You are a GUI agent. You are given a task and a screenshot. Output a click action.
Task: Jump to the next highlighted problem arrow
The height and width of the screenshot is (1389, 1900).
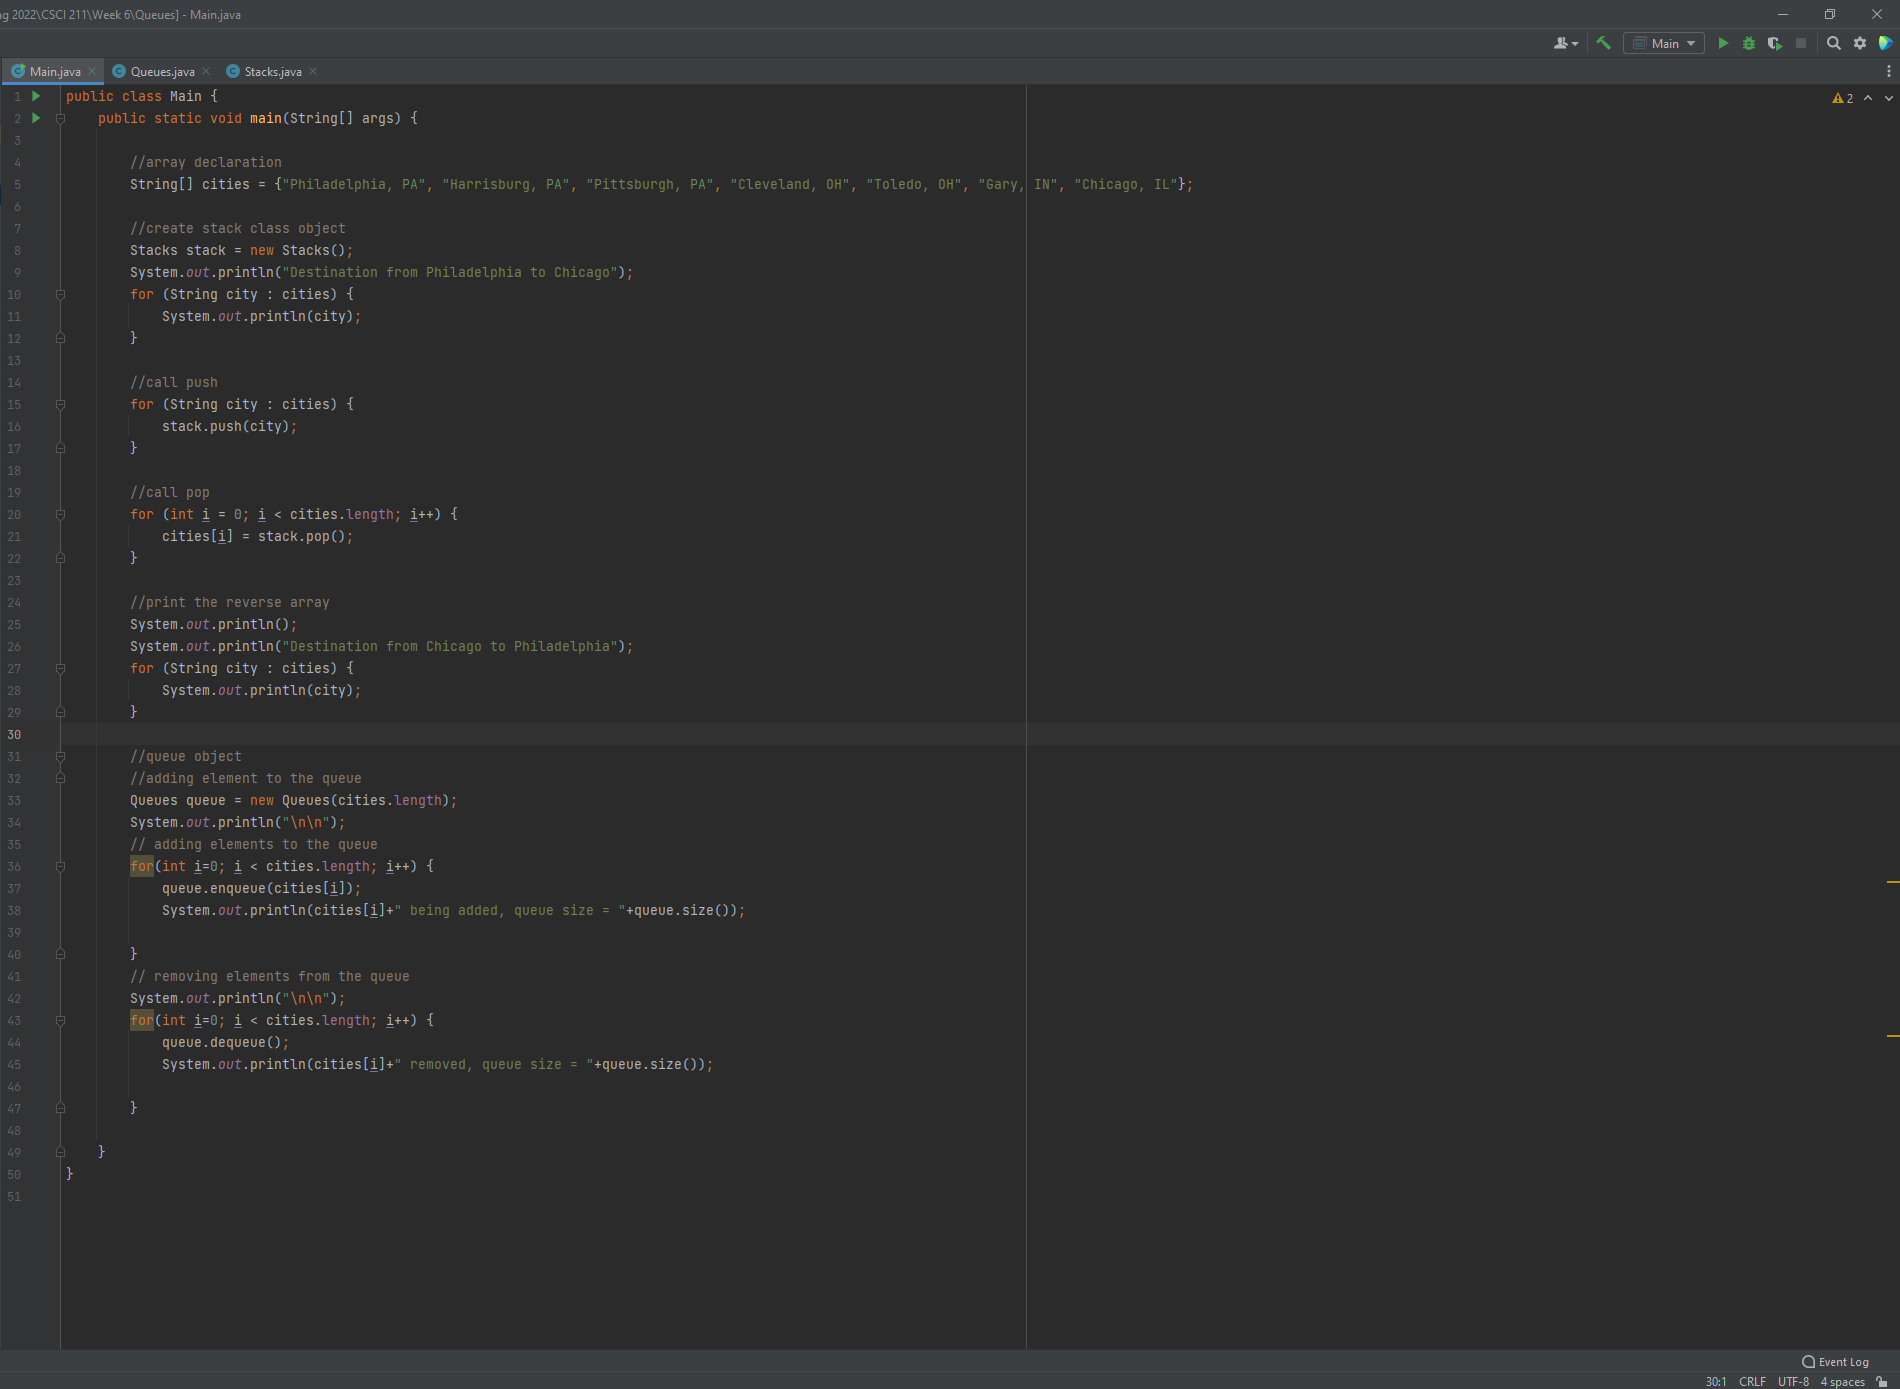tap(1888, 98)
